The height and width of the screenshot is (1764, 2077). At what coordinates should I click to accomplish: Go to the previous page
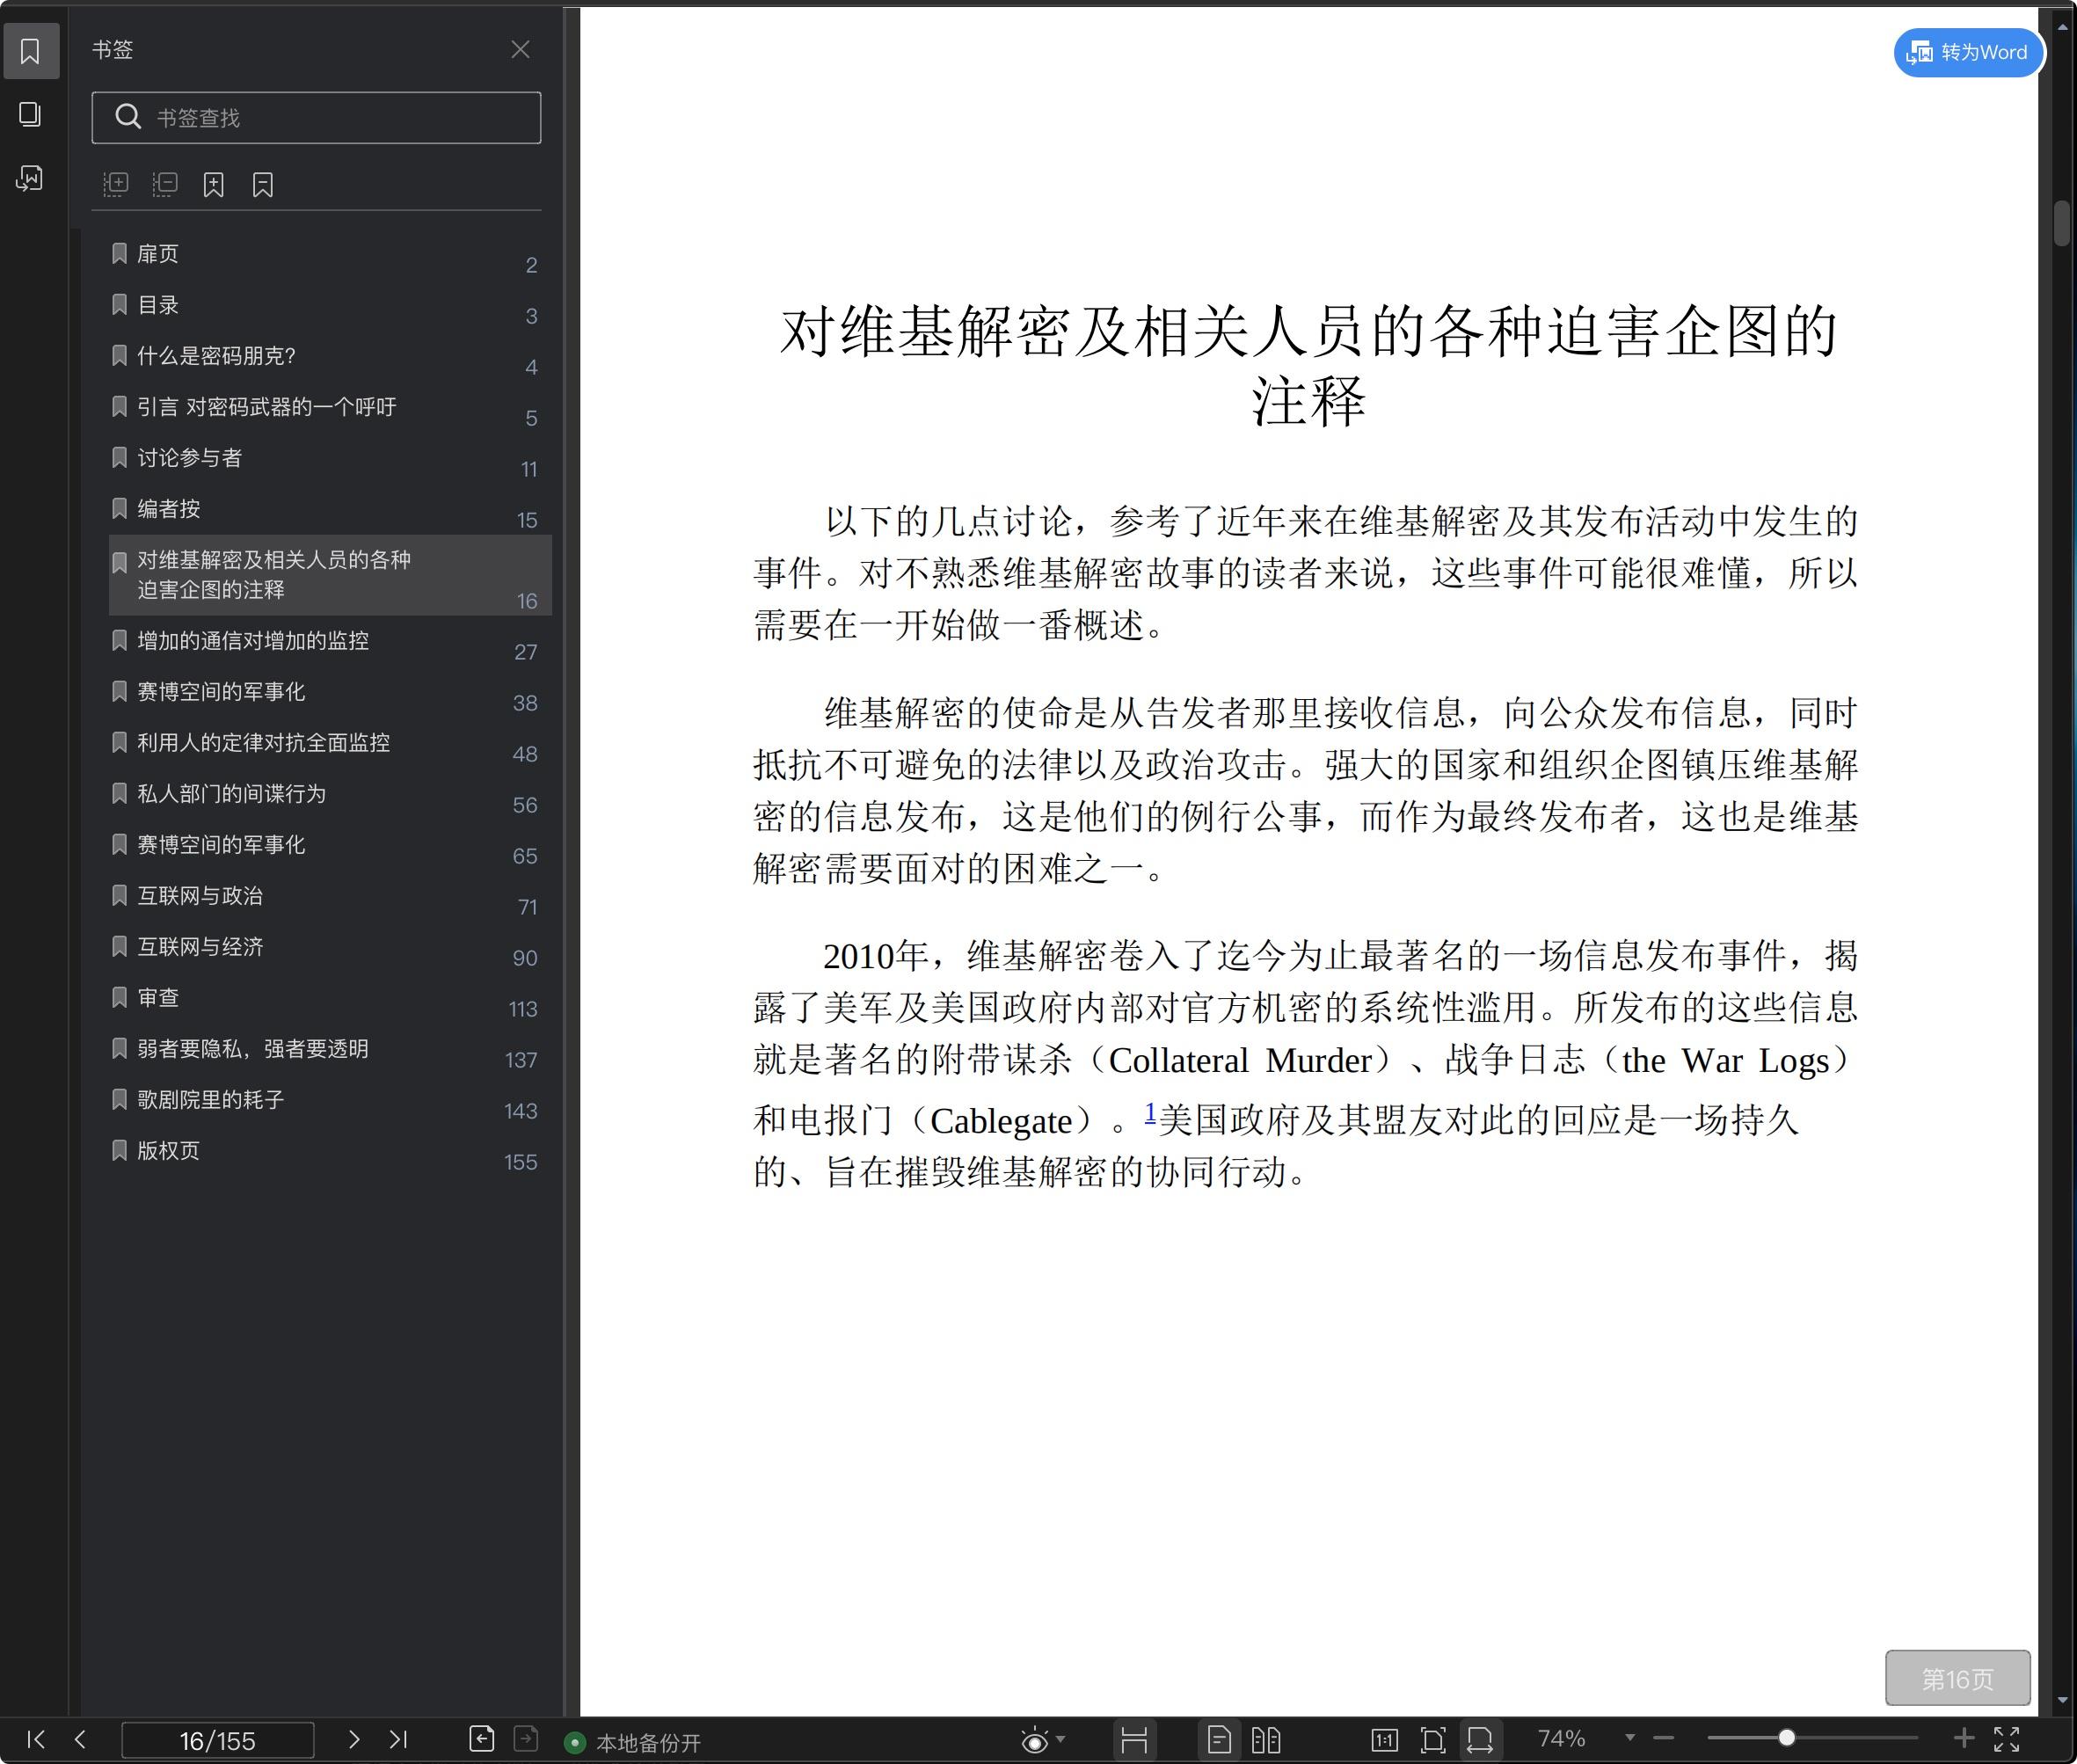(x=80, y=1739)
